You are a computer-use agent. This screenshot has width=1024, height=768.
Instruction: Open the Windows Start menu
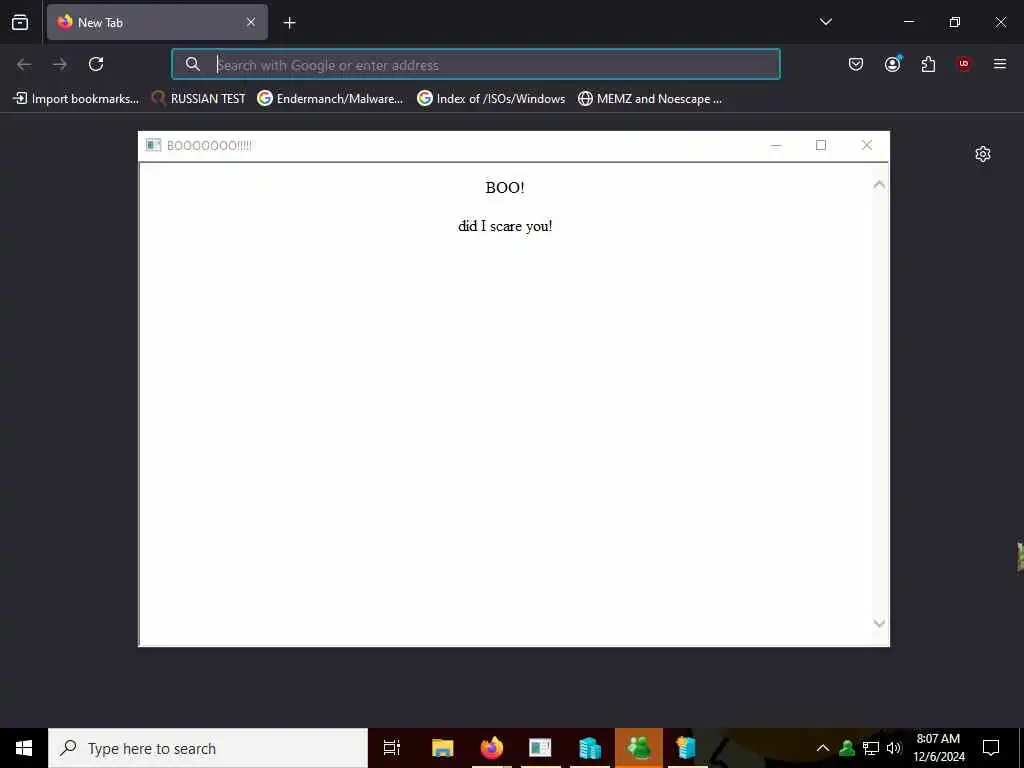point(24,748)
